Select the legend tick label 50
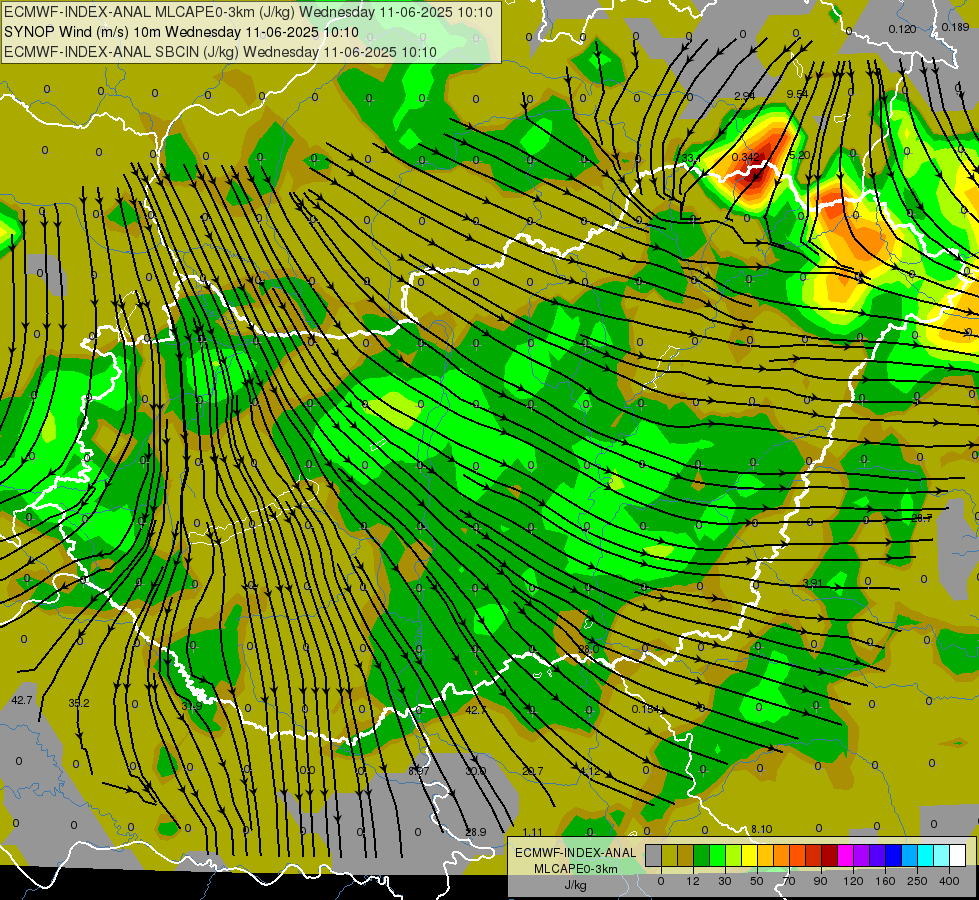 point(757,881)
